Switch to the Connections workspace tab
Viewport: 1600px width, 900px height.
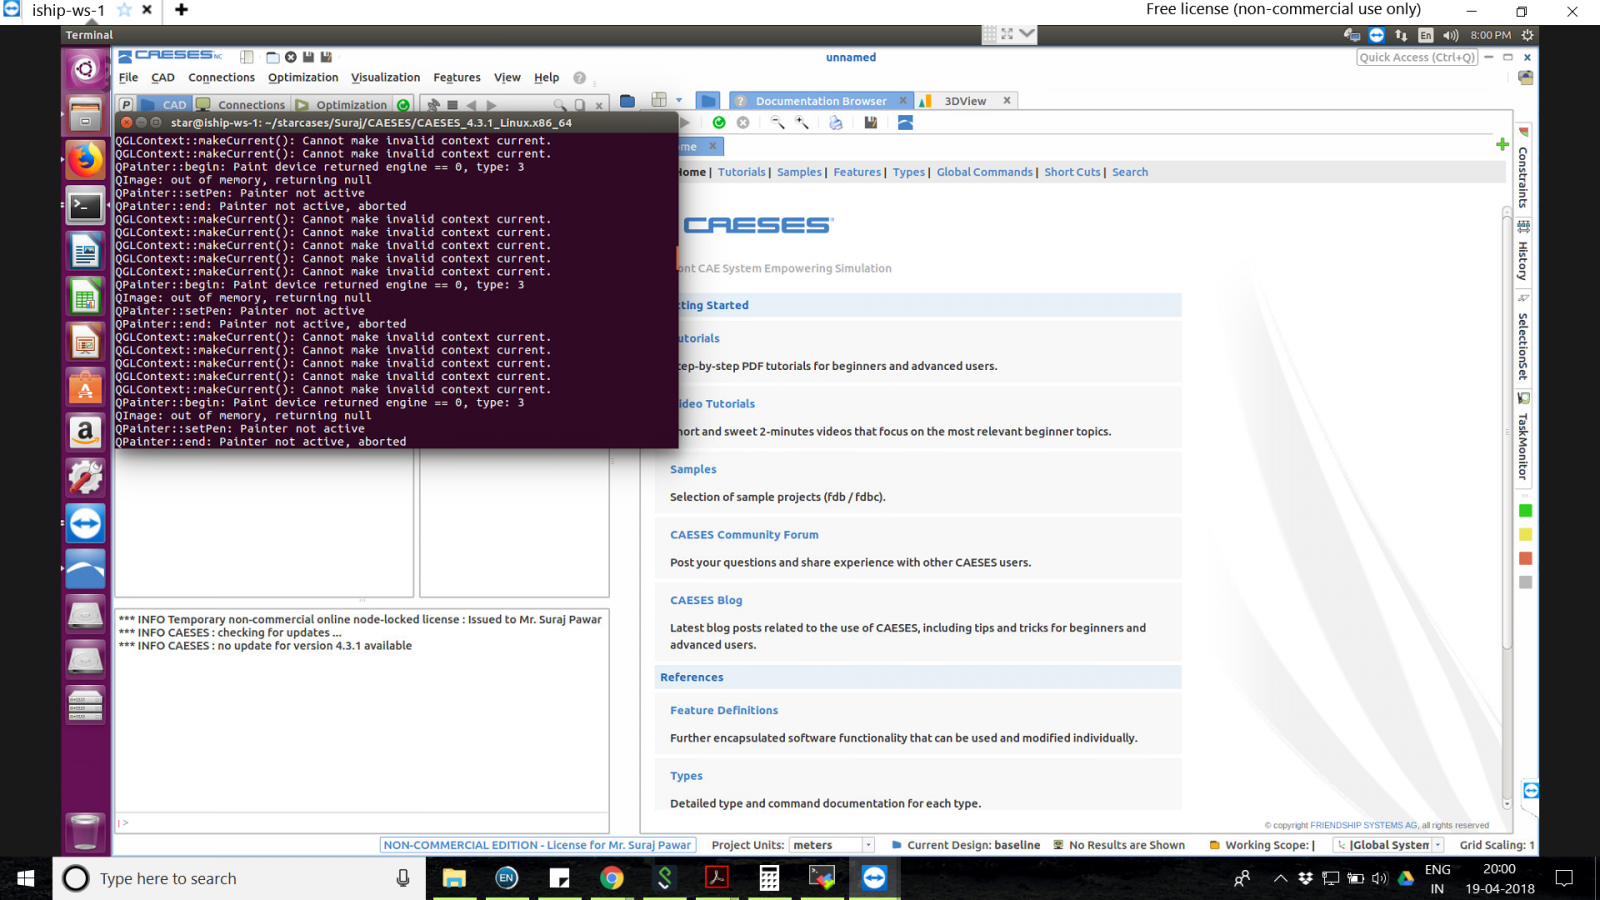tap(241, 104)
